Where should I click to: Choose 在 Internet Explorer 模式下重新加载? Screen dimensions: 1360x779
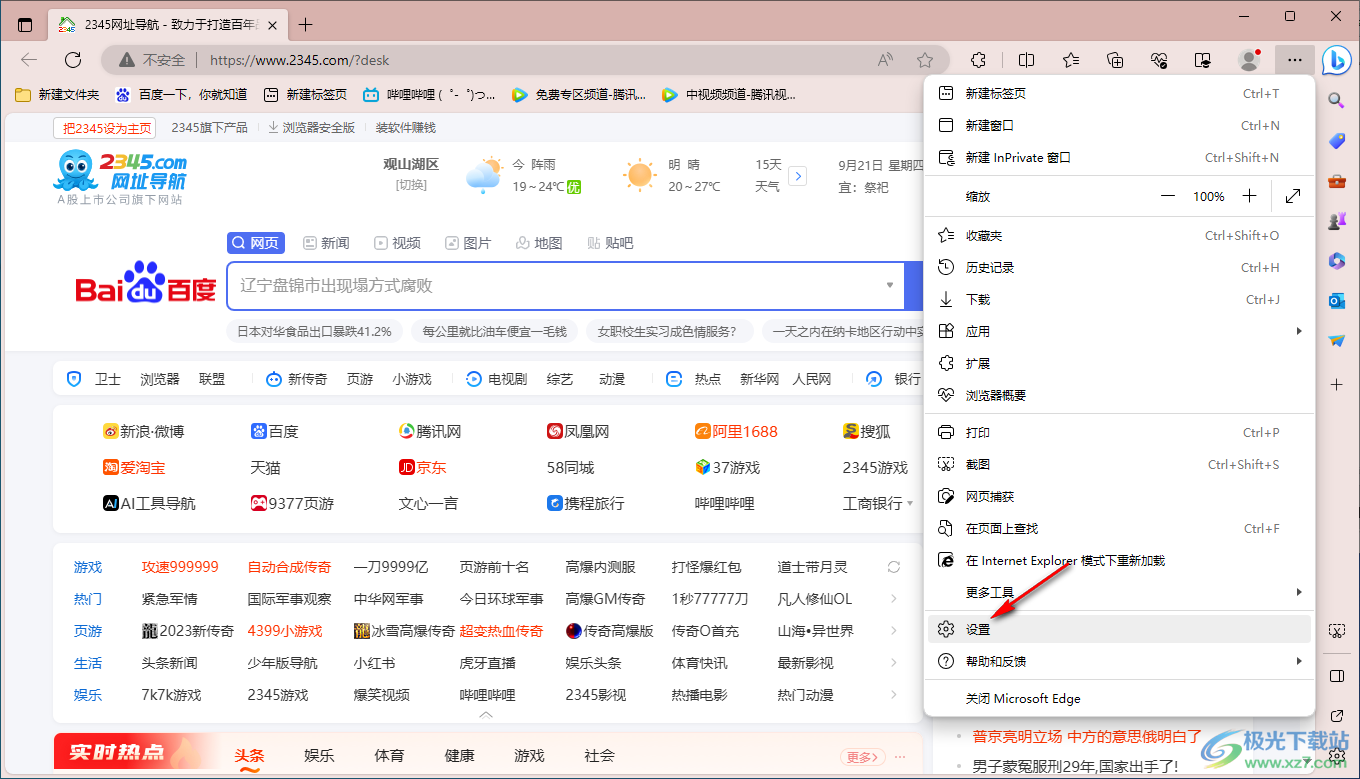tap(1118, 560)
